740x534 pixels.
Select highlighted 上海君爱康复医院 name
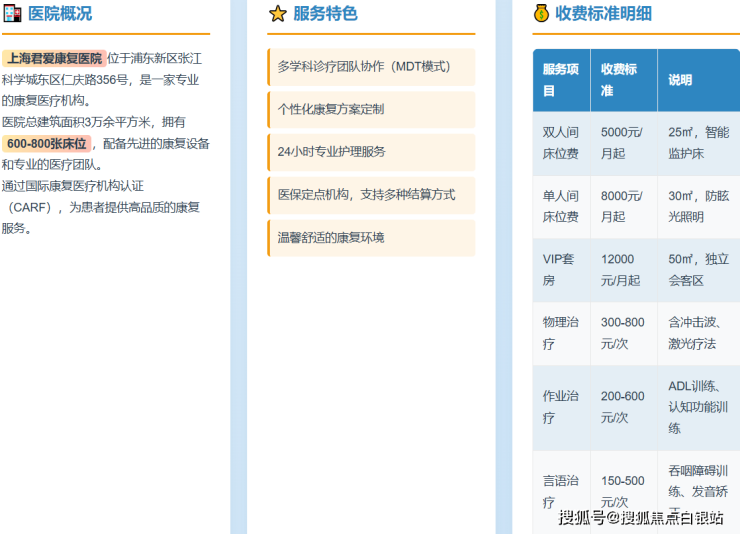pyautogui.click(x=54, y=58)
